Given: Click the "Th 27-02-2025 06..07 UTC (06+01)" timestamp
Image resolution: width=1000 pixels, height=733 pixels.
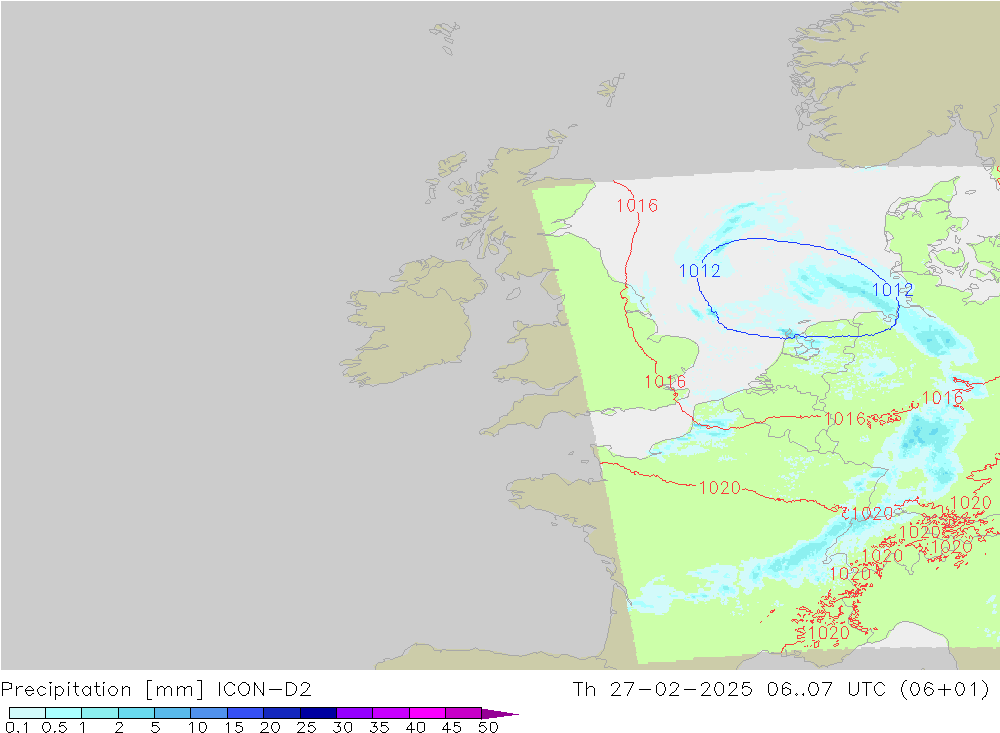Looking at the screenshot, I should [781, 690].
